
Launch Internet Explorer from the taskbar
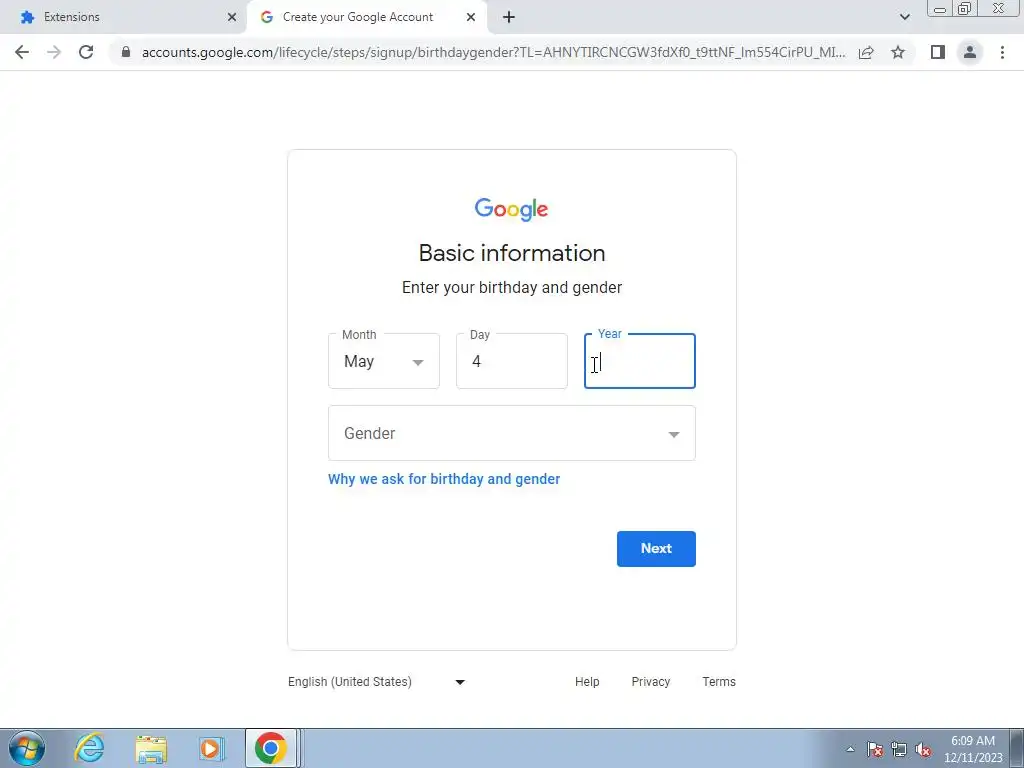tap(89, 748)
